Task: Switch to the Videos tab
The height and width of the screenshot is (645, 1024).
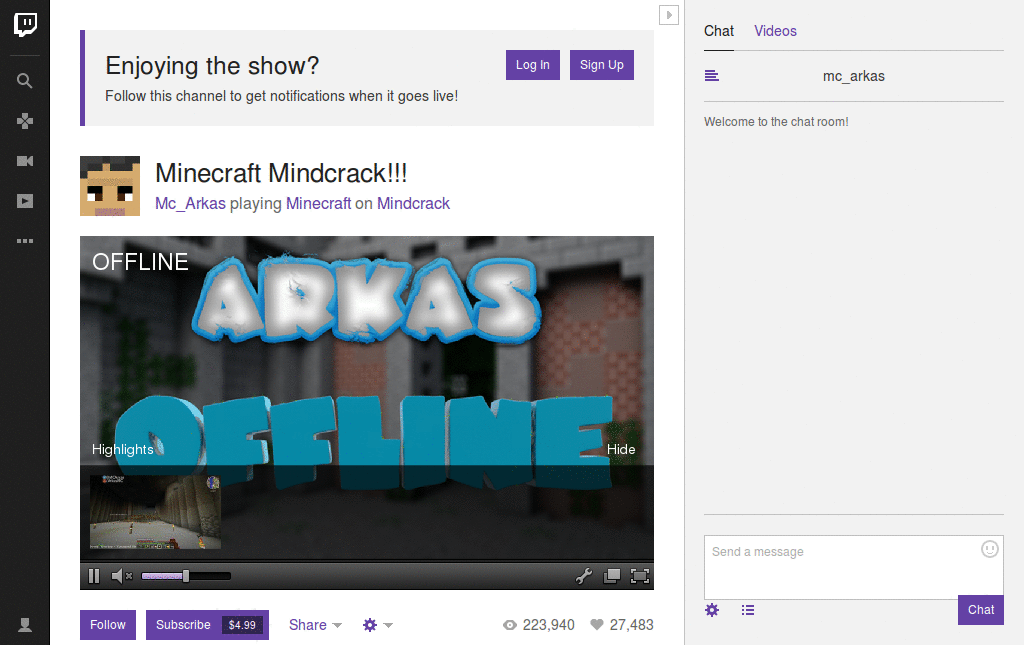Action: click(x=775, y=31)
